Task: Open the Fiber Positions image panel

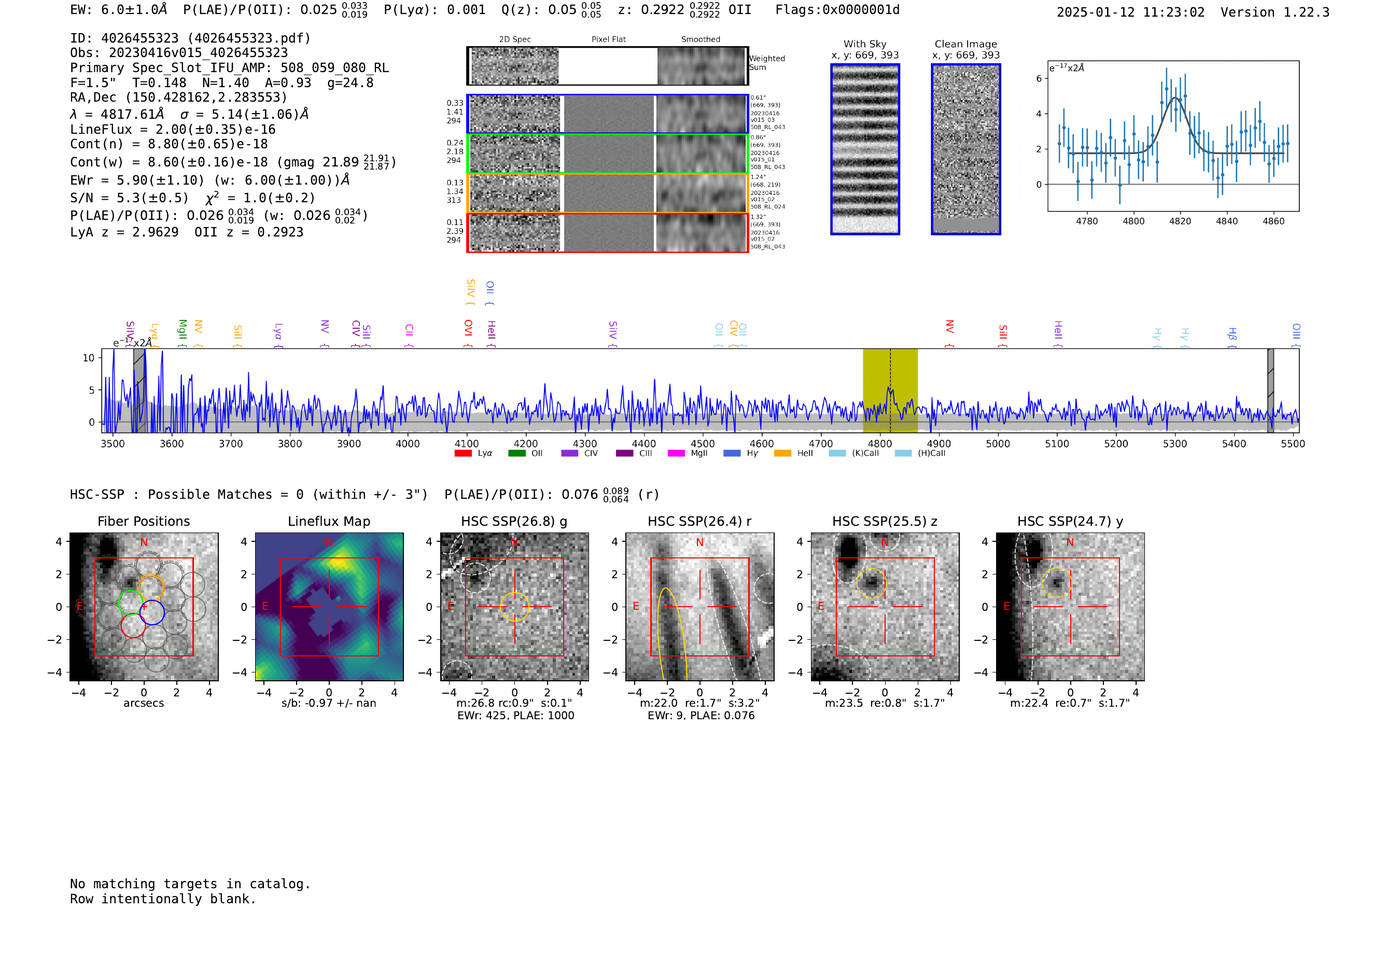Action: pyautogui.click(x=144, y=607)
